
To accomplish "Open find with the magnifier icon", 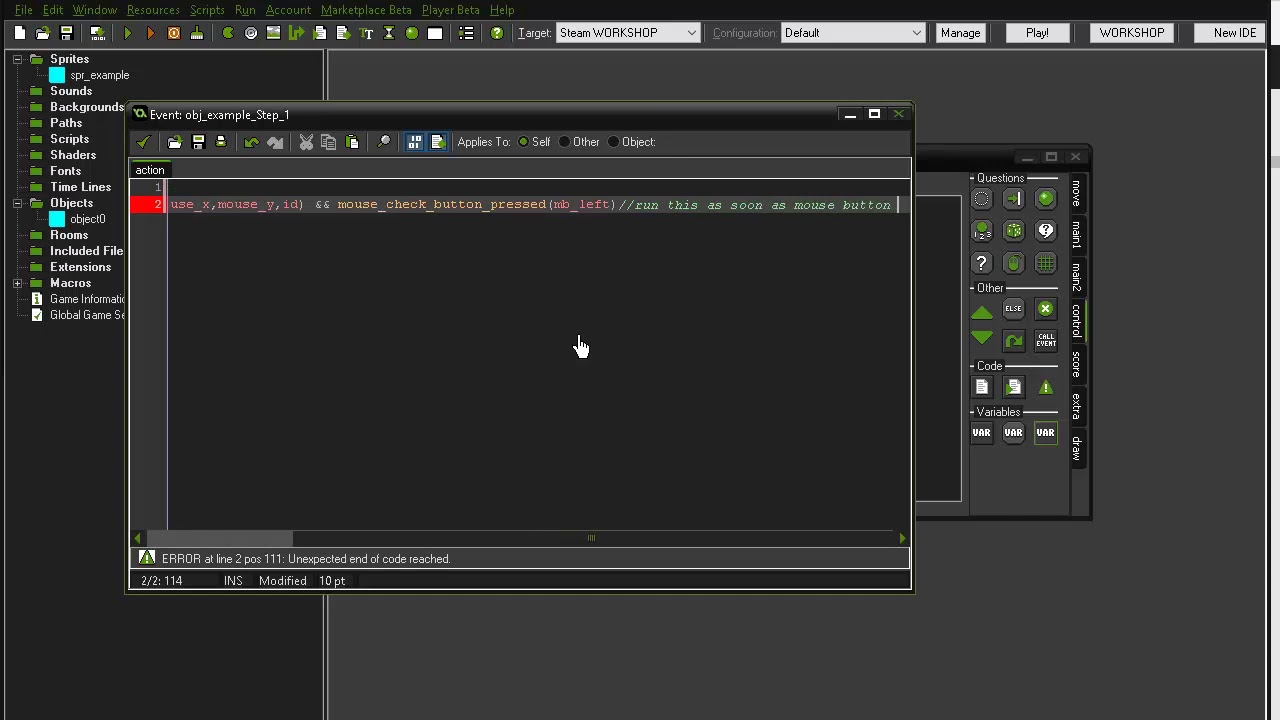I will 383,142.
